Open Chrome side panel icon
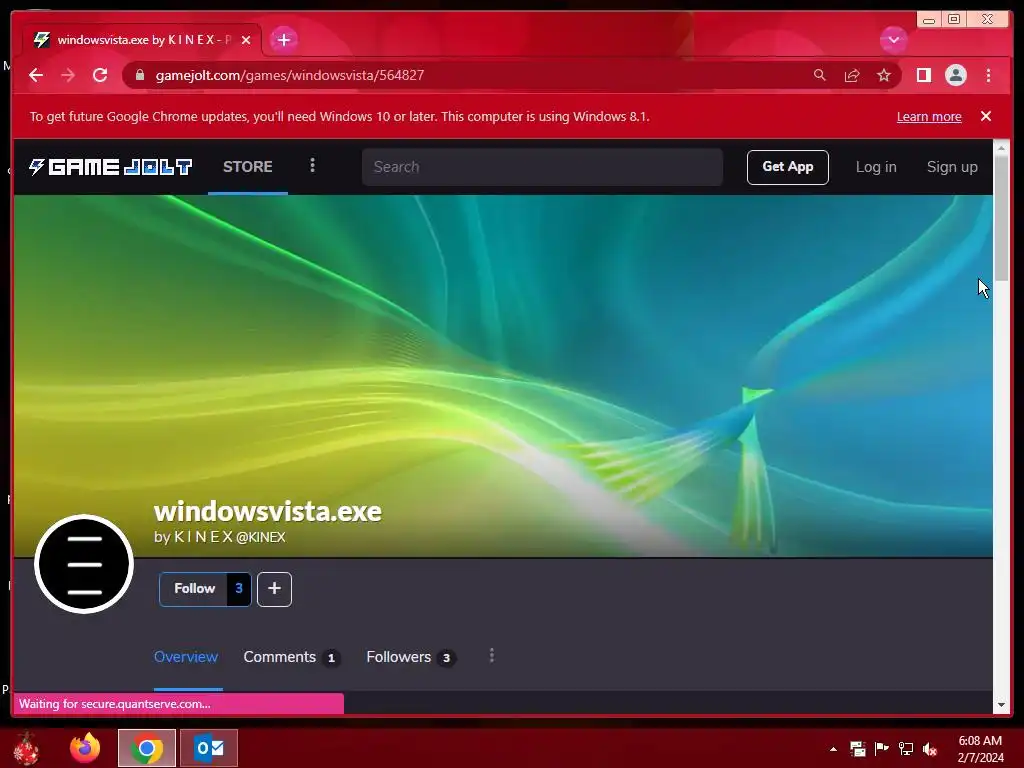This screenshot has height=768, width=1024. coord(923,75)
